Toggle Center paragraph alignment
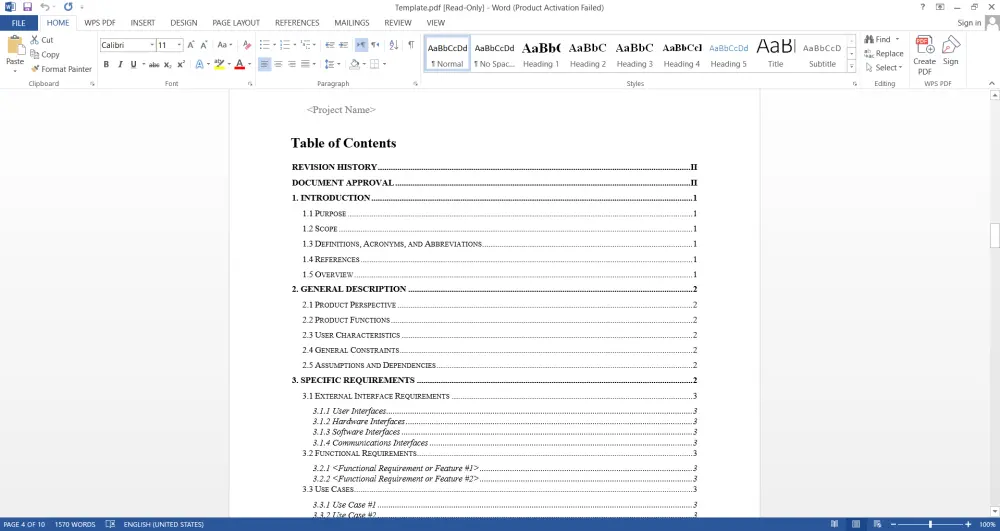The width and height of the screenshot is (1000, 531). [278, 64]
